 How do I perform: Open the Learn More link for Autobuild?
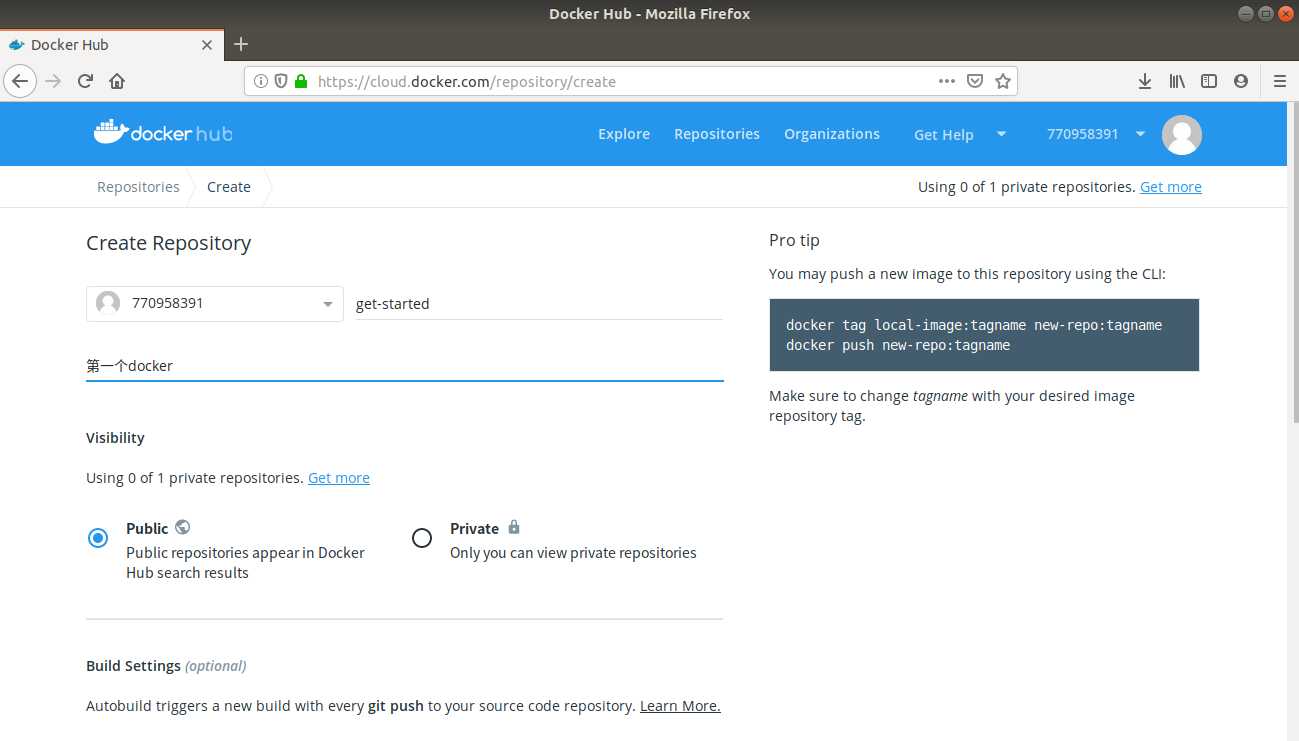[680, 706]
